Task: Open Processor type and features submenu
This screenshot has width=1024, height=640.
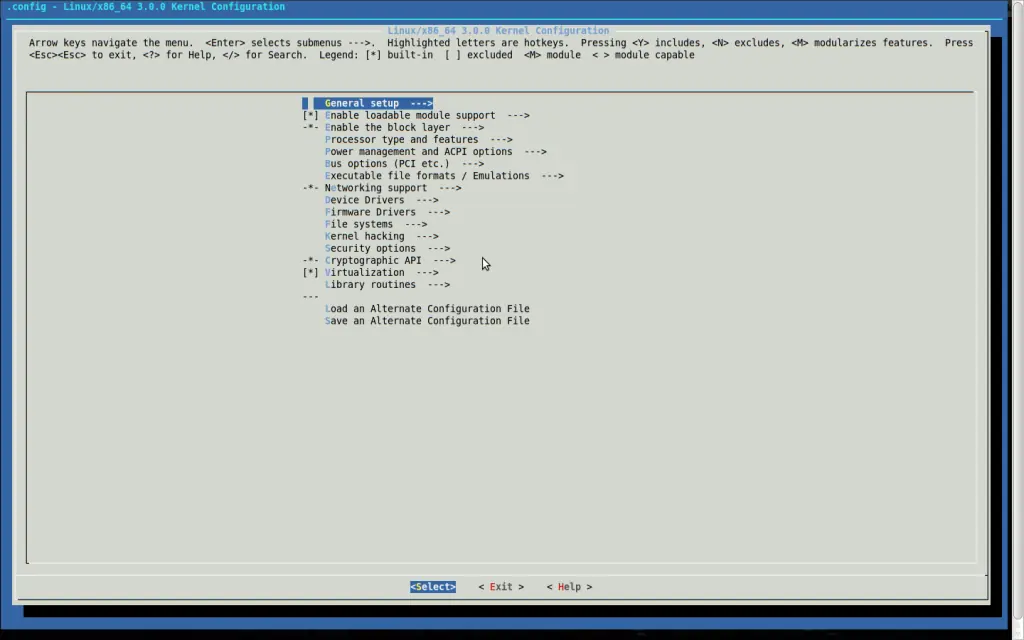Action: (x=418, y=140)
